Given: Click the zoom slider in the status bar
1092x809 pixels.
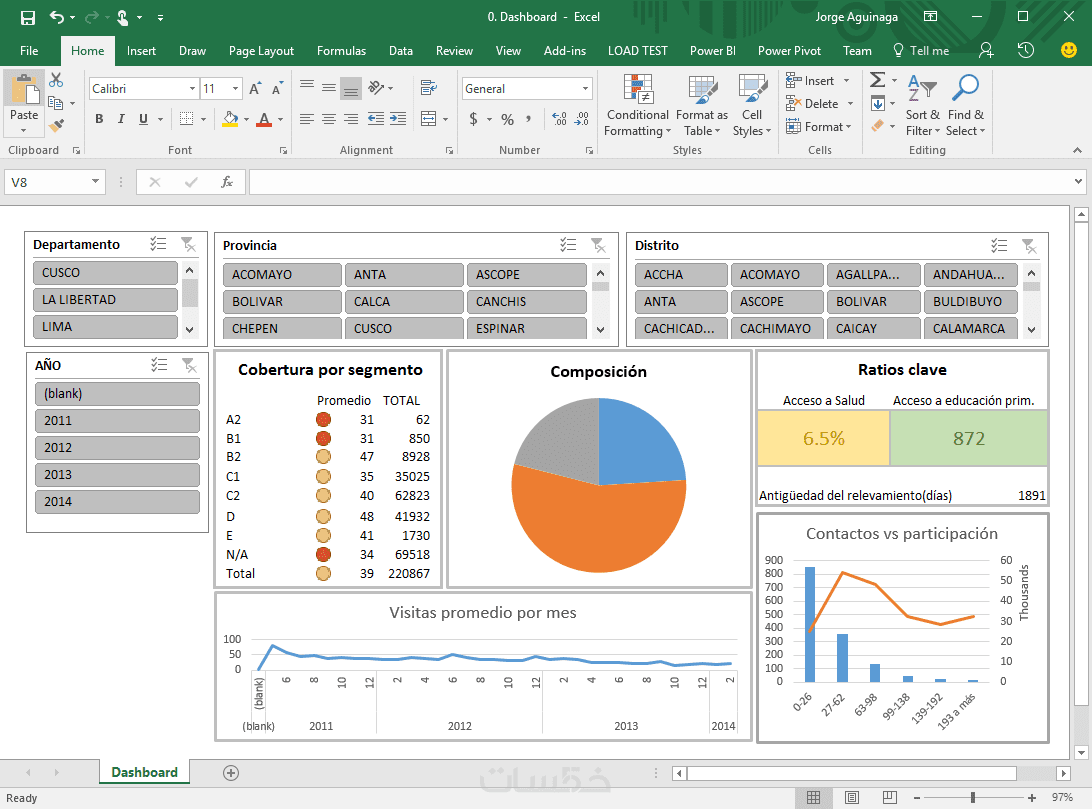Looking at the screenshot, I should (x=972, y=797).
